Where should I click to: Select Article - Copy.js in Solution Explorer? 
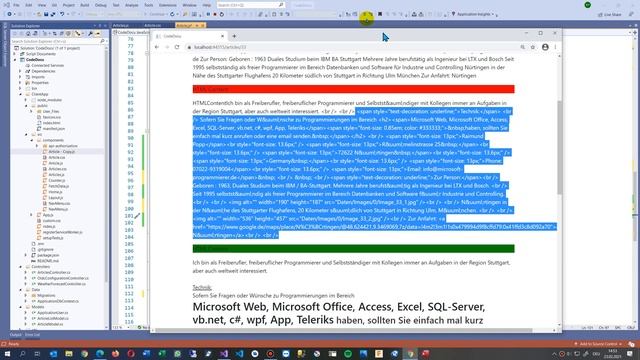61,151
